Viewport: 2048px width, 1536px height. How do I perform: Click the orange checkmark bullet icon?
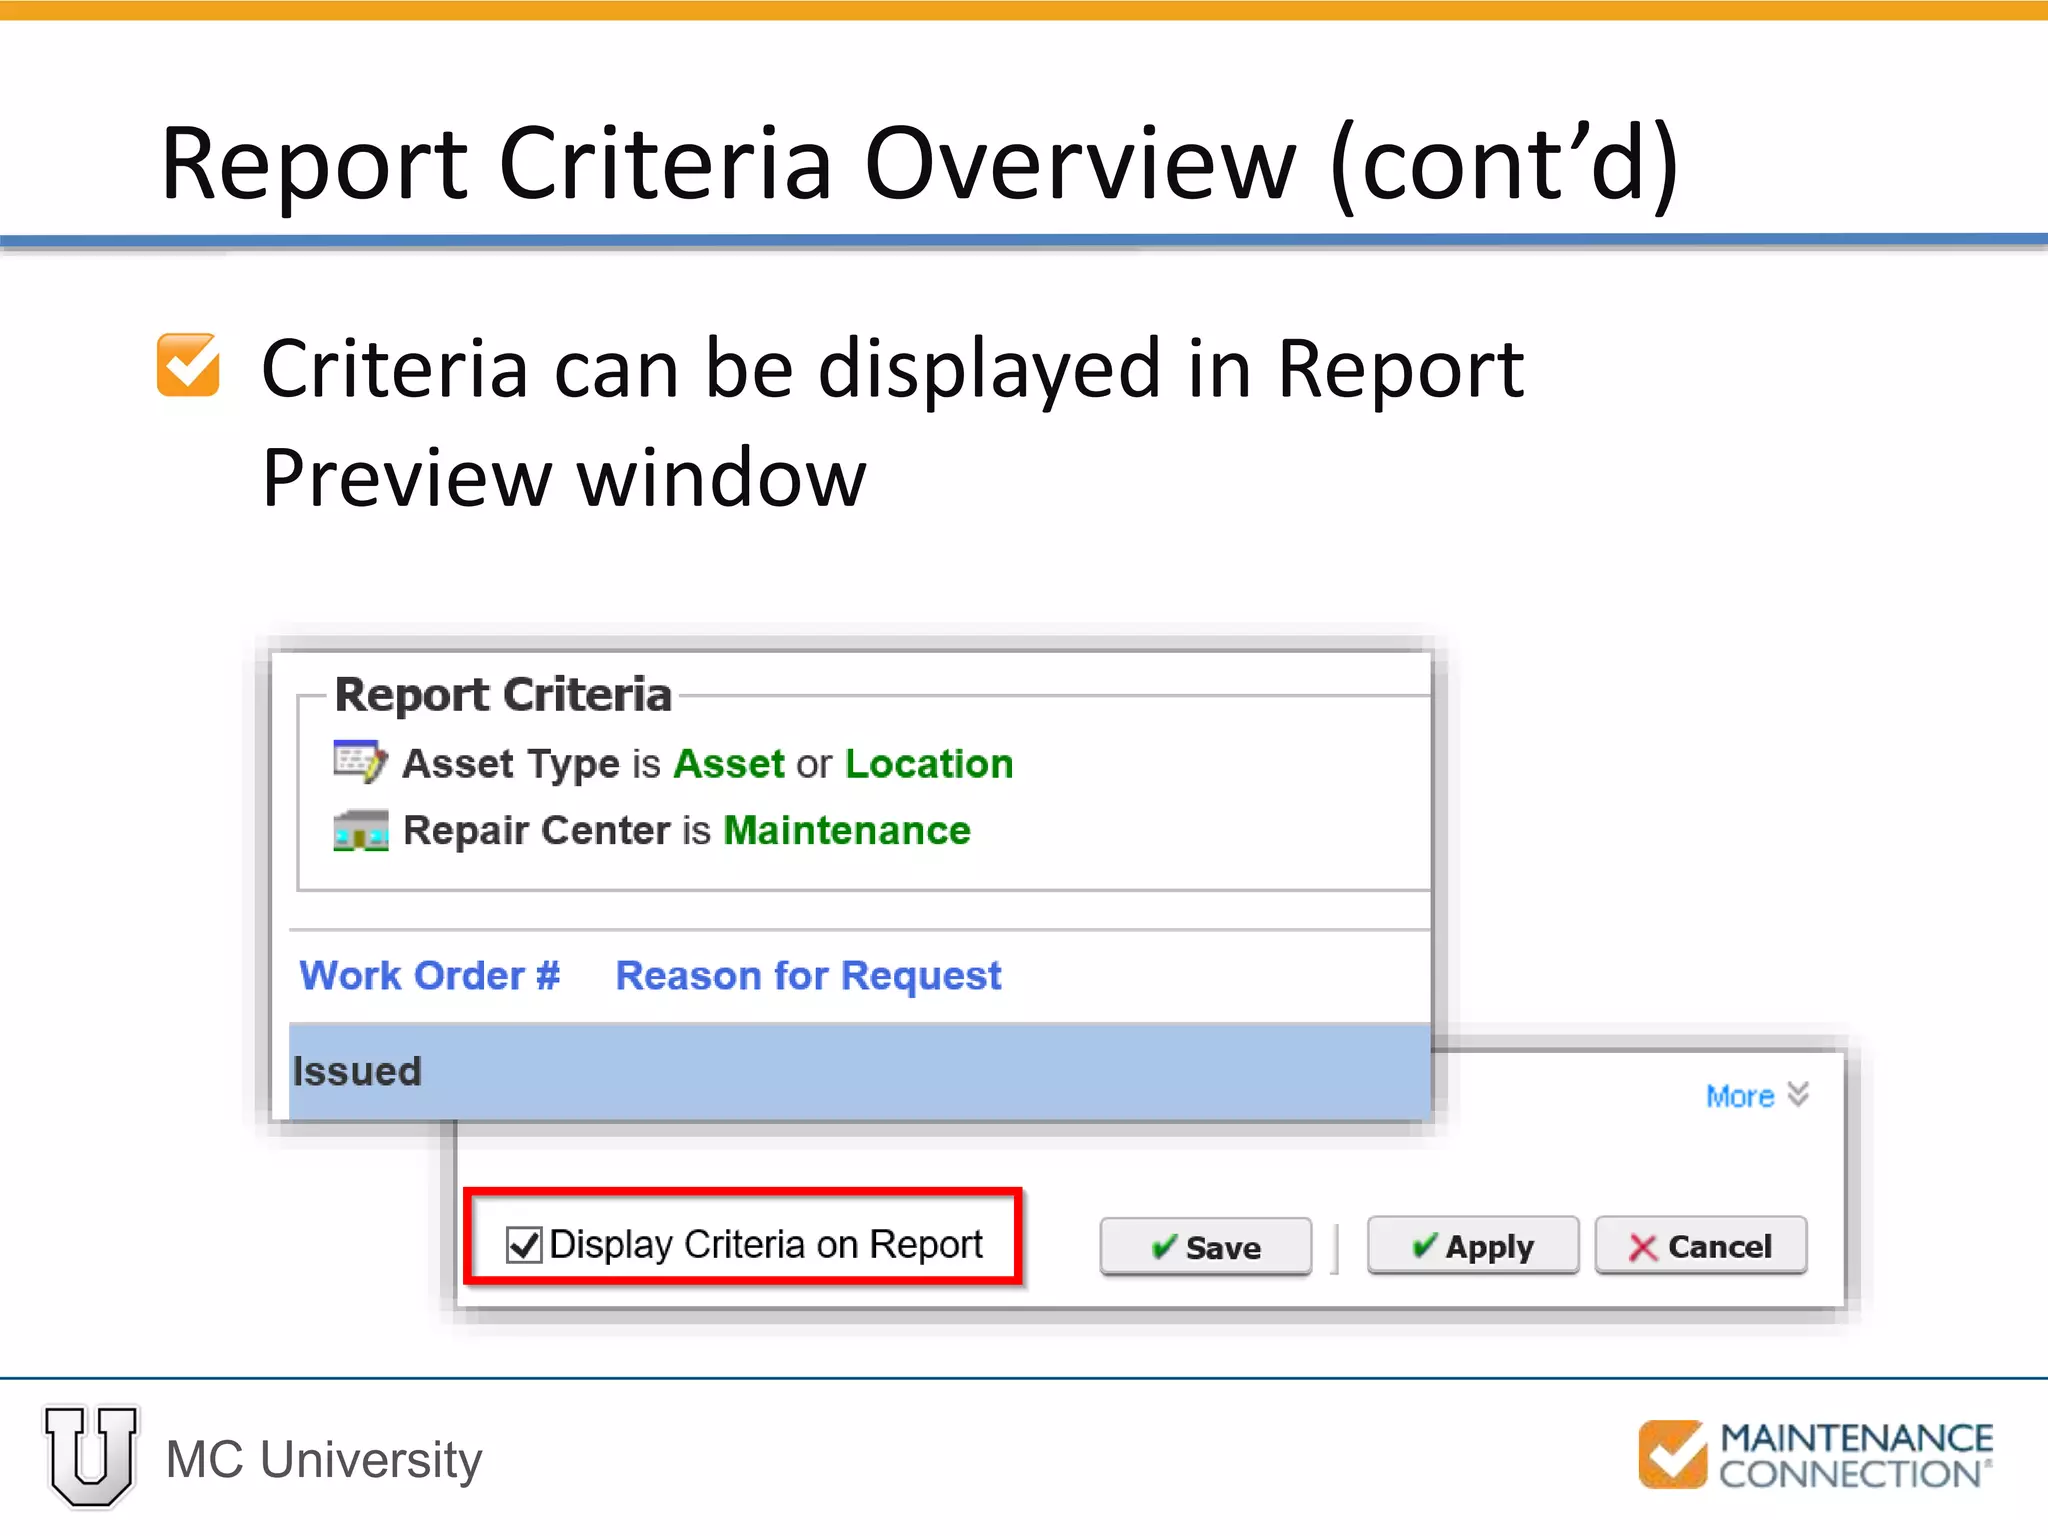click(188, 365)
